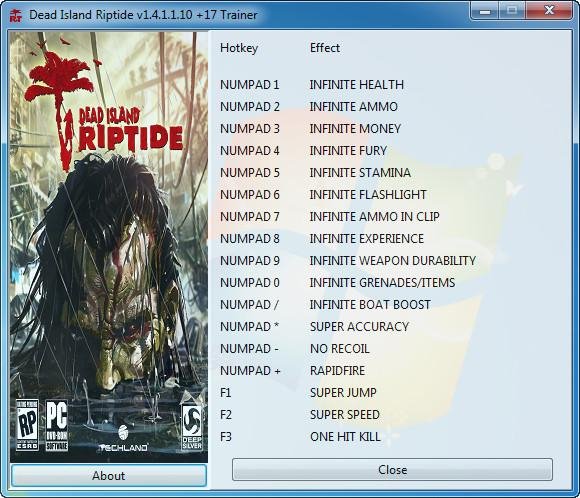The height and width of the screenshot is (498, 580).
Task: Click the window title text
Action: pos(143,15)
